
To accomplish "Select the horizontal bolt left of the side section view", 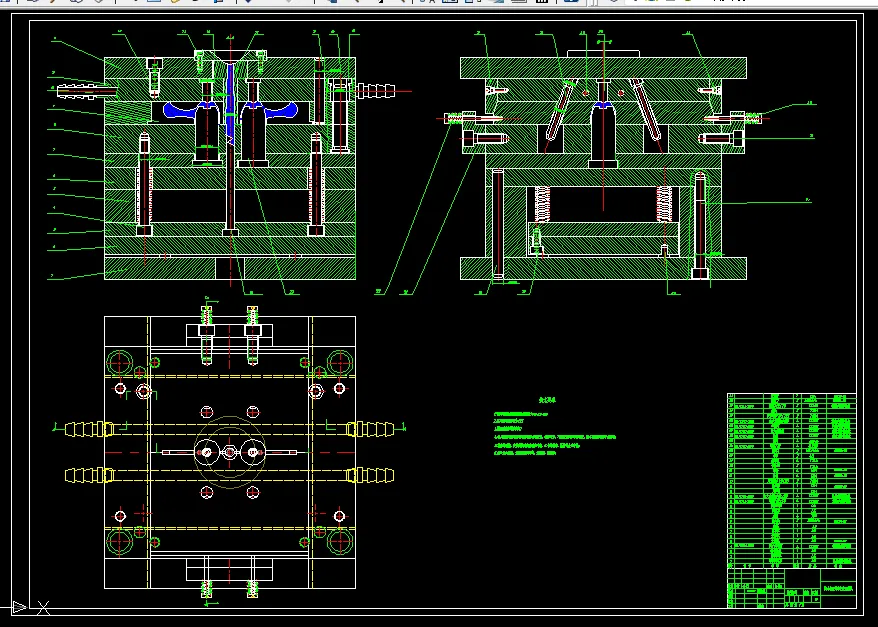I will pyautogui.click(x=484, y=139).
